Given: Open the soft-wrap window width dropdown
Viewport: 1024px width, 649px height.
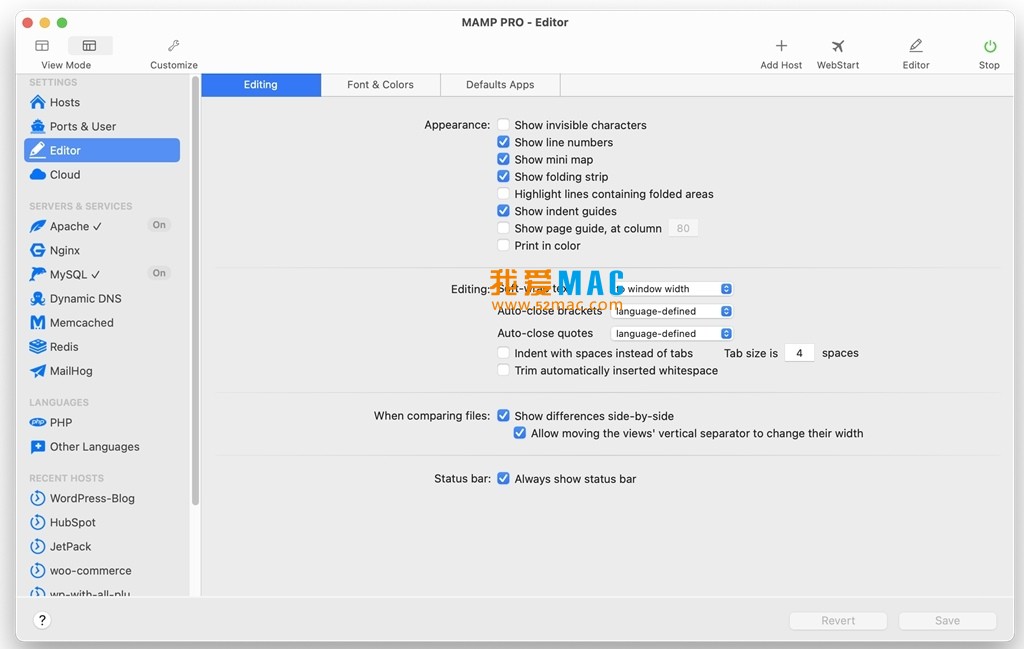Looking at the screenshot, I should tap(671, 289).
